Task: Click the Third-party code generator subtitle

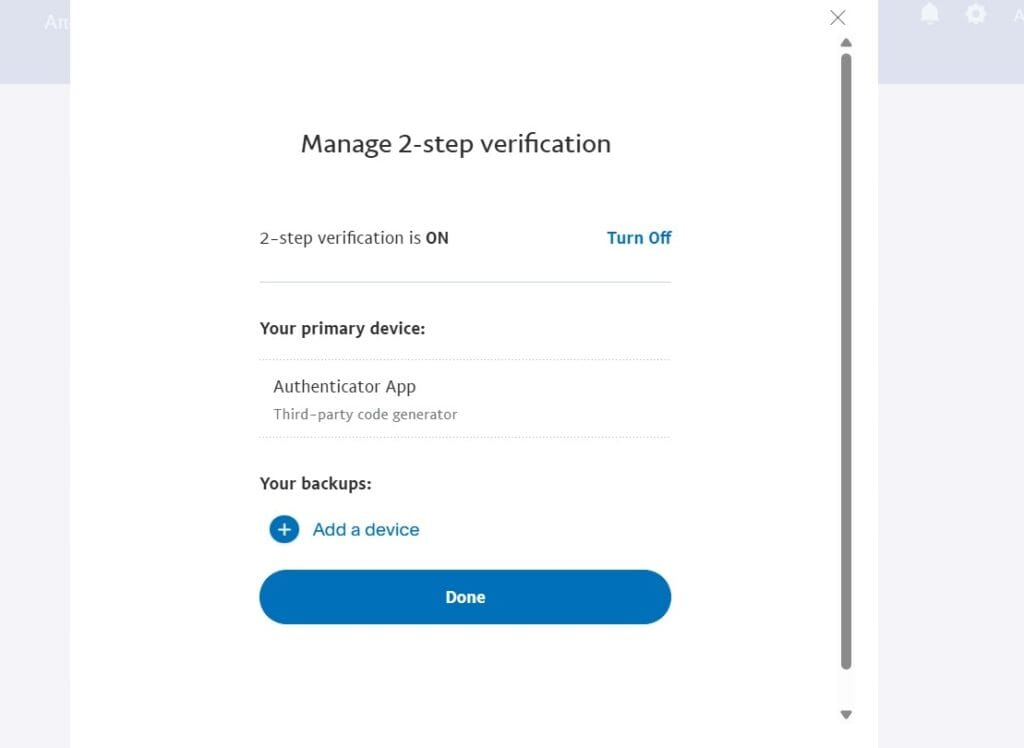Action: tap(365, 414)
